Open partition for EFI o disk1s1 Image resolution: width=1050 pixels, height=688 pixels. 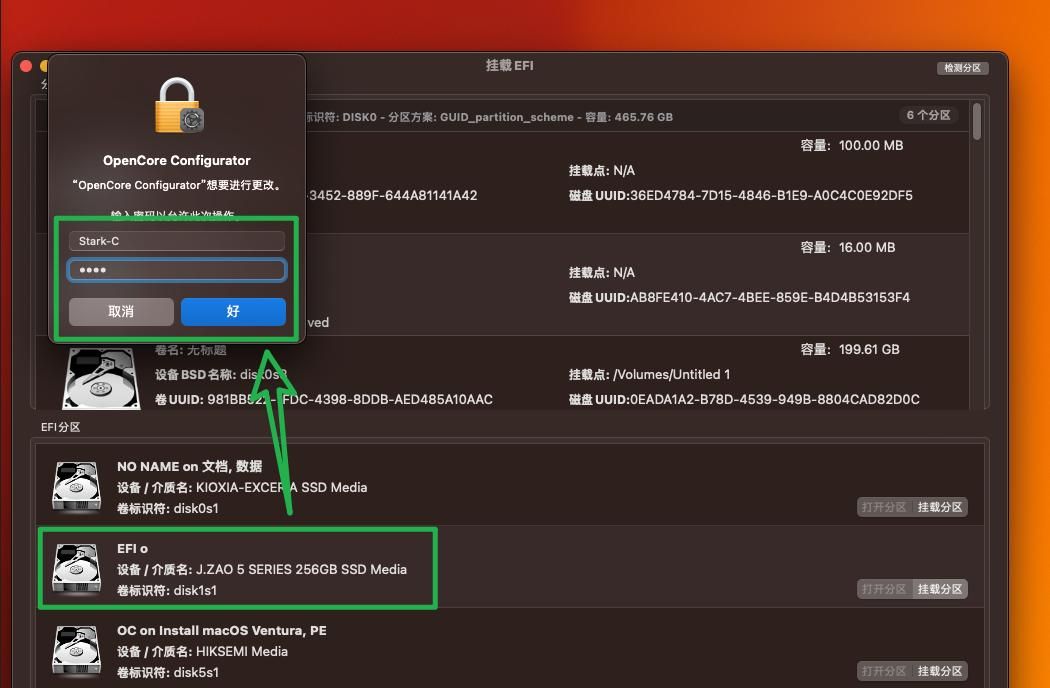[x=884, y=589]
